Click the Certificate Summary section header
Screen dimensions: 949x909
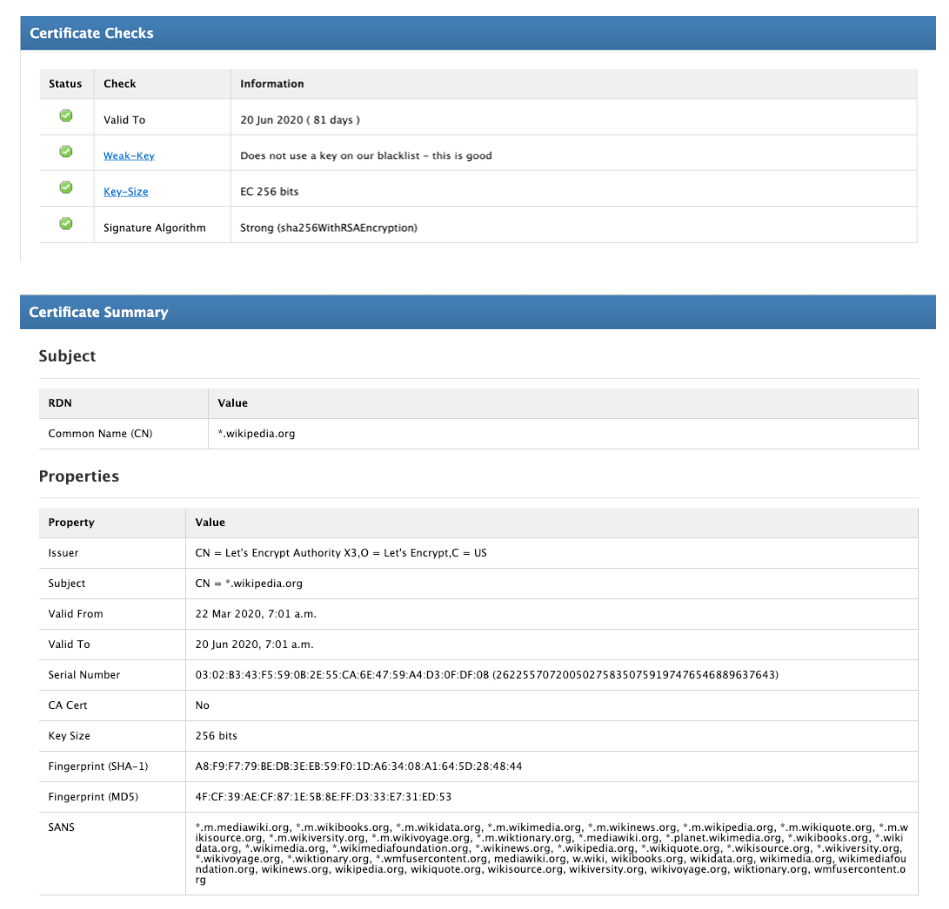(x=478, y=312)
